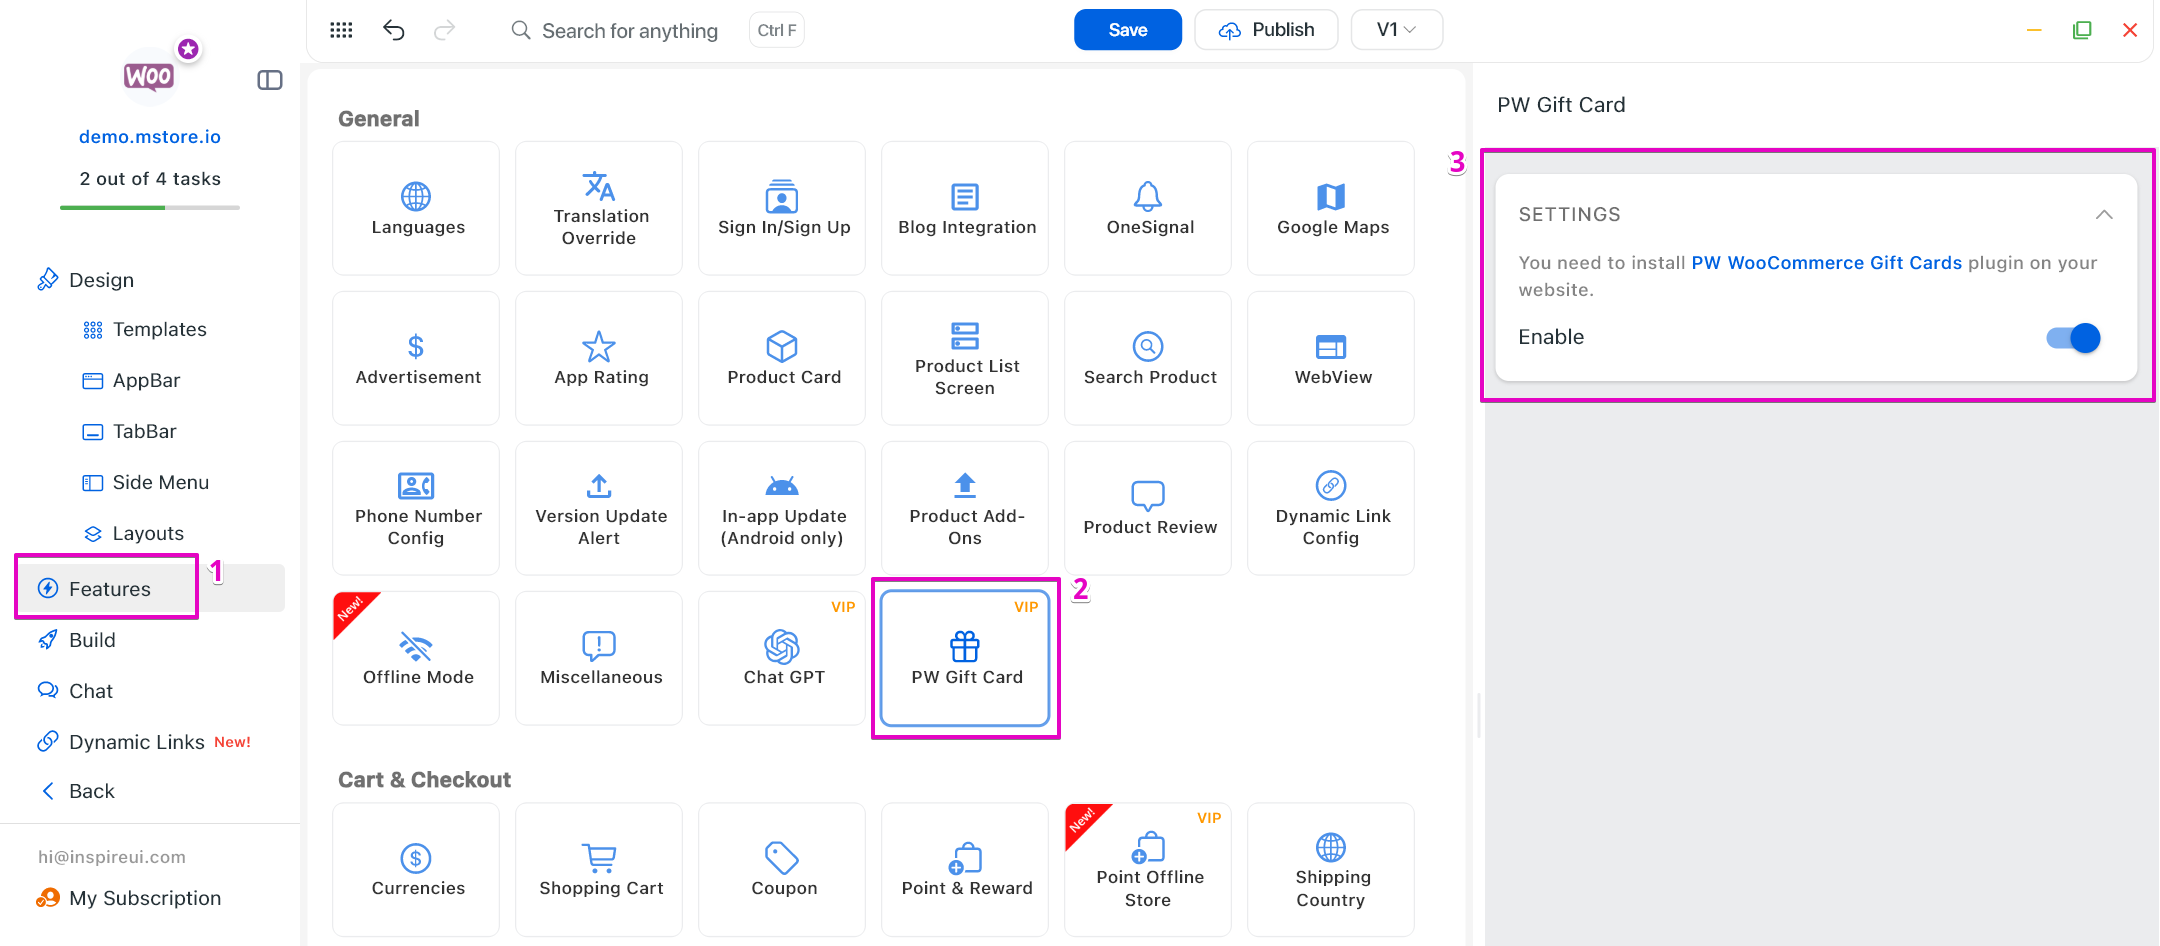The image size is (2160, 946).
Task: Publish the app with Publish button
Action: (1266, 30)
